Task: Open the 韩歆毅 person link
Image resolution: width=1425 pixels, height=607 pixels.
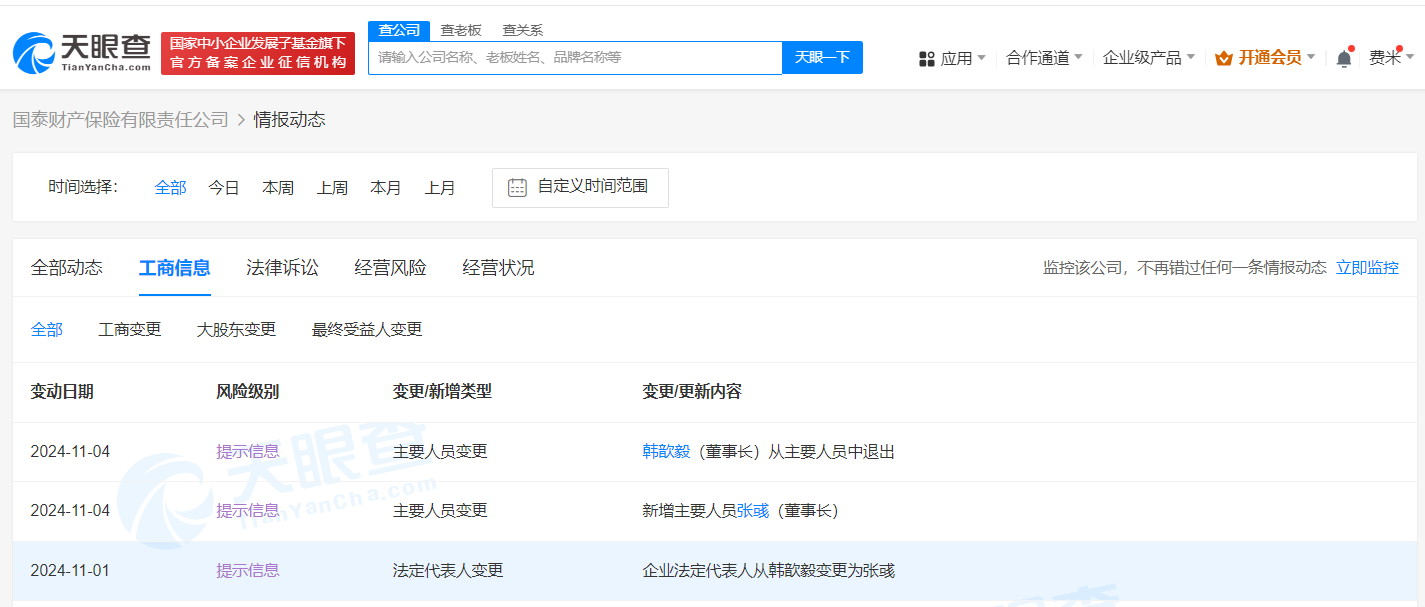Action: point(666,452)
